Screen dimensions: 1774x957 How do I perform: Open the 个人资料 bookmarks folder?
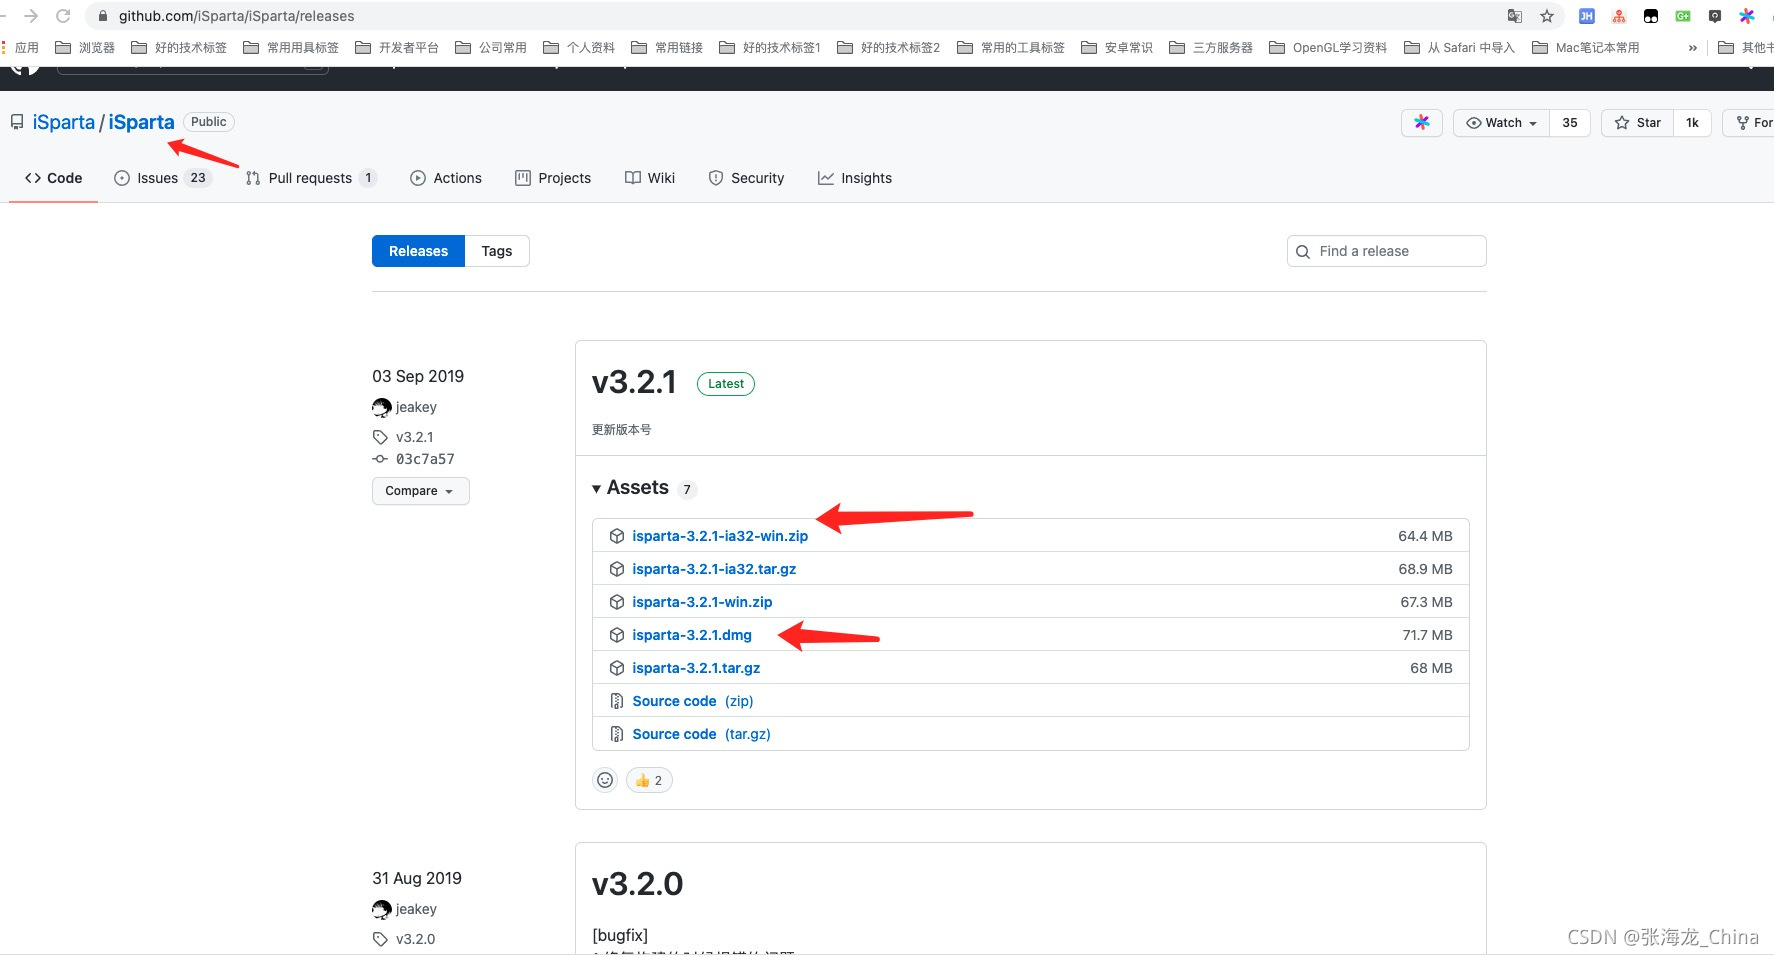click(x=579, y=47)
